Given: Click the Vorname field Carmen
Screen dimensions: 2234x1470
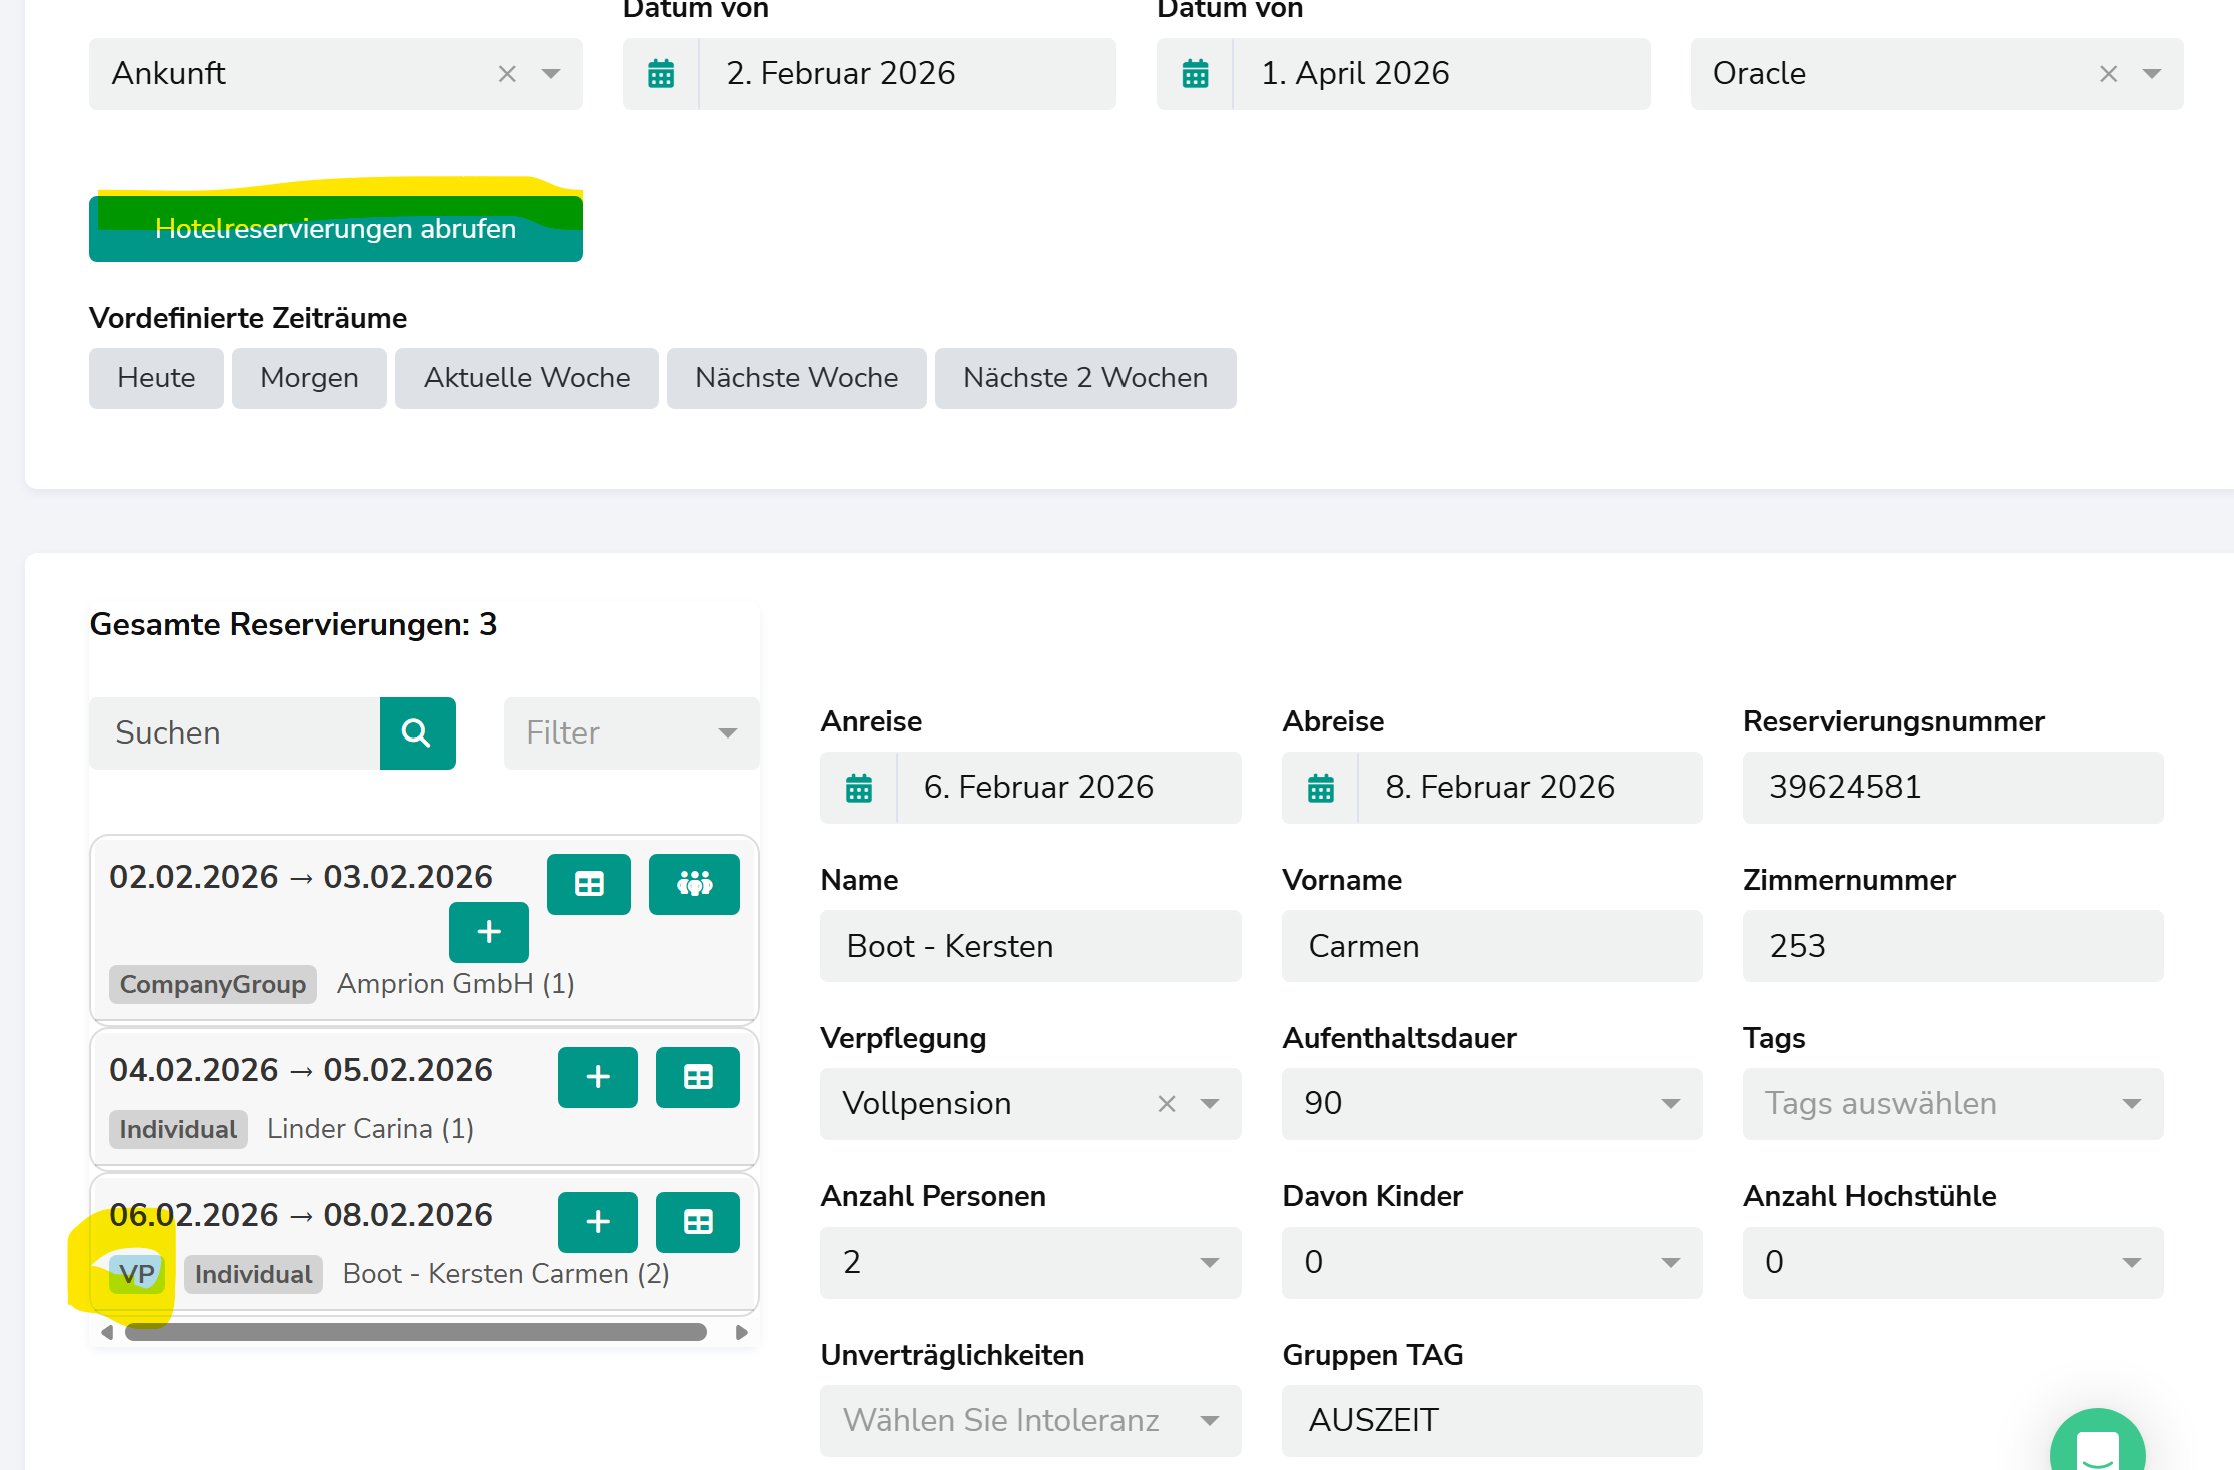Looking at the screenshot, I should [x=1492, y=946].
